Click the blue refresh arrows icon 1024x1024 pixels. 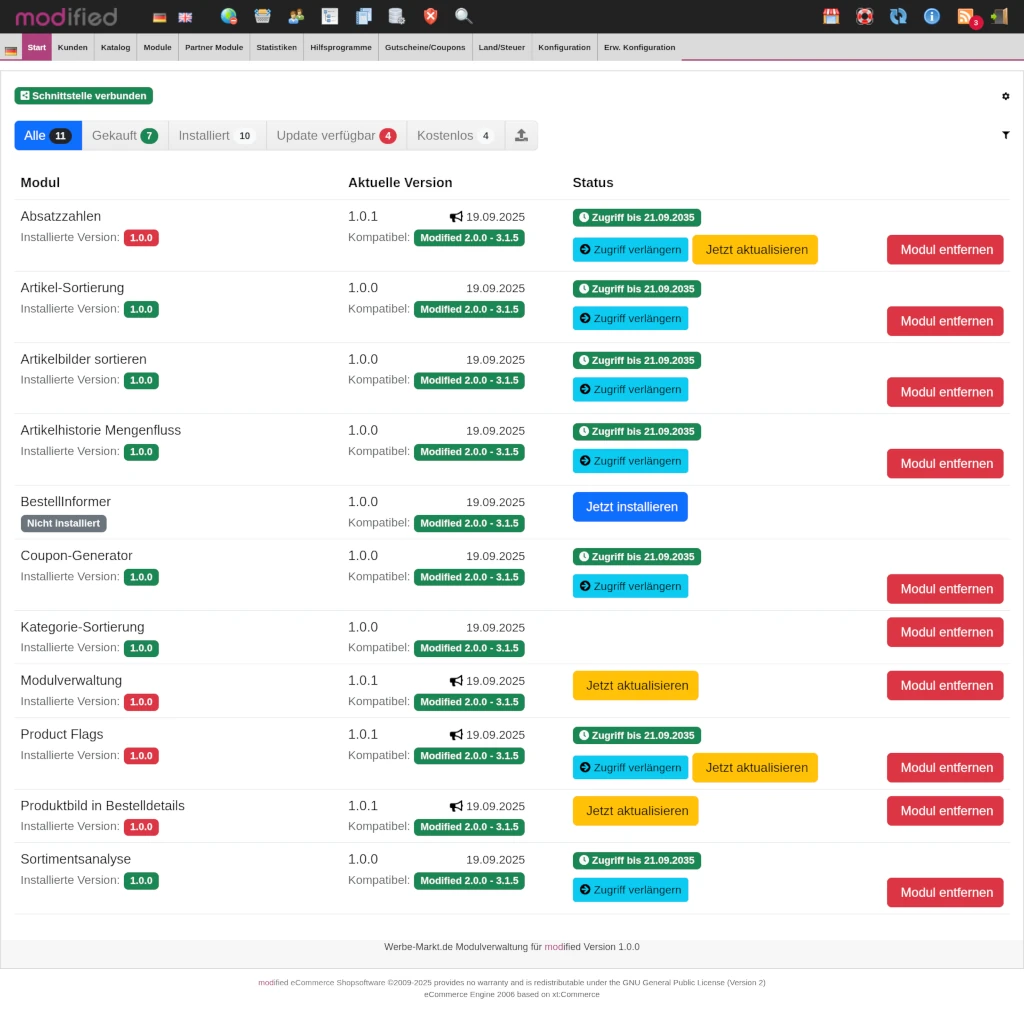click(x=898, y=16)
